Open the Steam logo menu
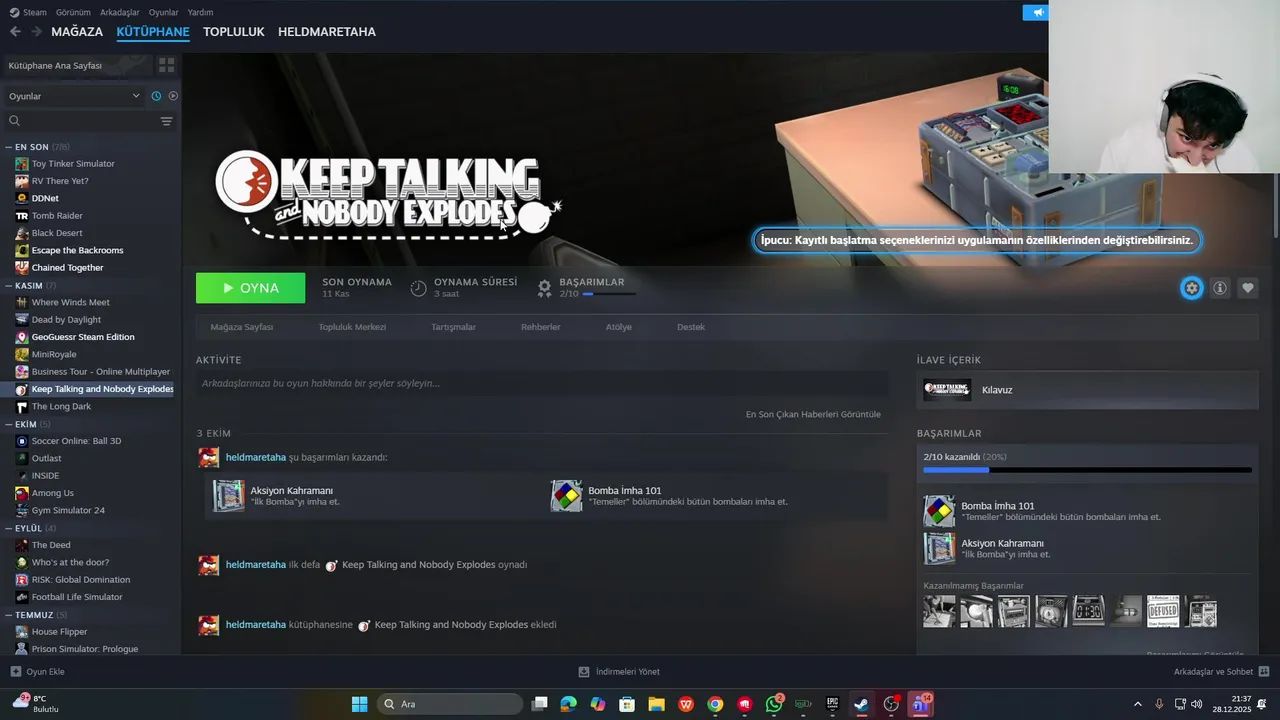Screen dimensions: 1280x720 coord(28,12)
